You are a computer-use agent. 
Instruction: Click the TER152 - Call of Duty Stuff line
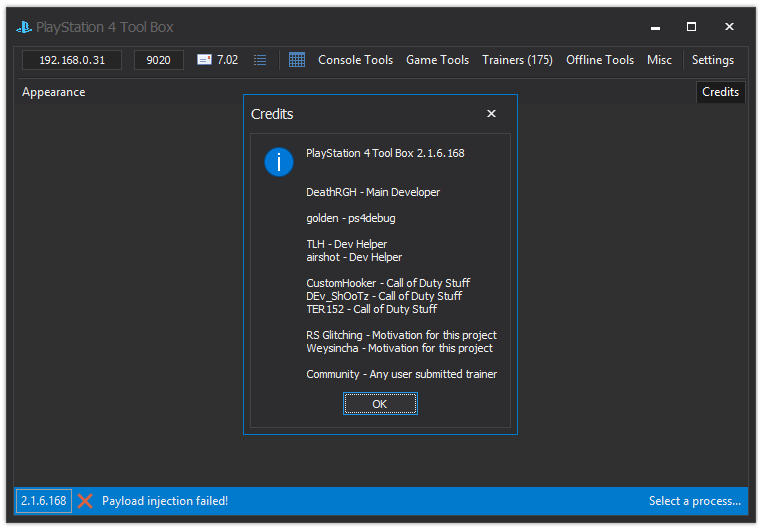click(x=372, y=309)
